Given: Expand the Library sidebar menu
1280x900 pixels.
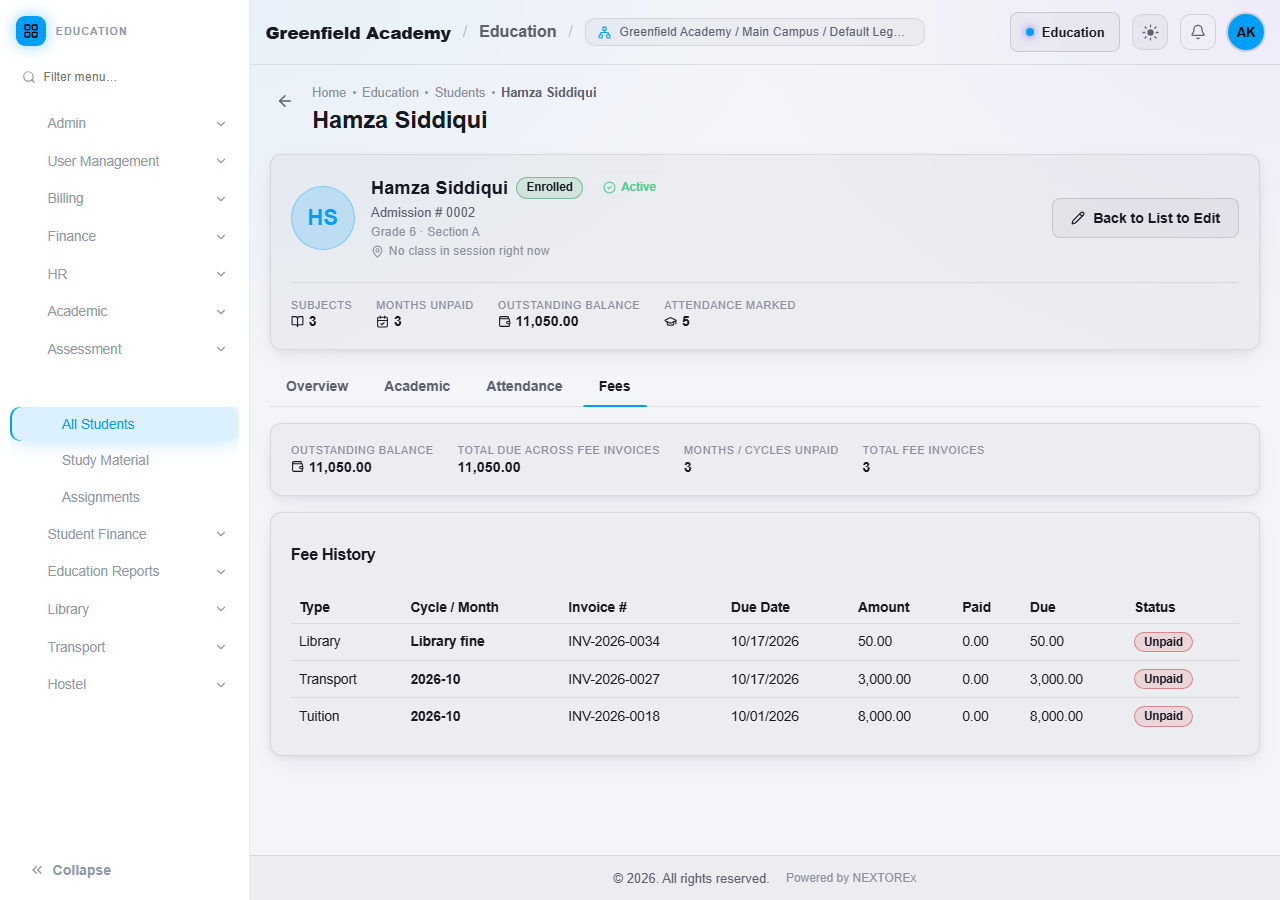Looking at the screenshot, I should (x=137, y=609).
